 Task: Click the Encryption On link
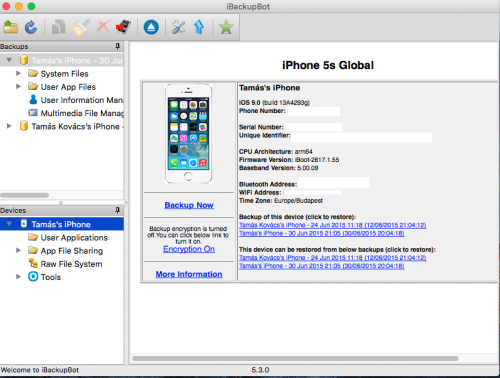(189, 249)
